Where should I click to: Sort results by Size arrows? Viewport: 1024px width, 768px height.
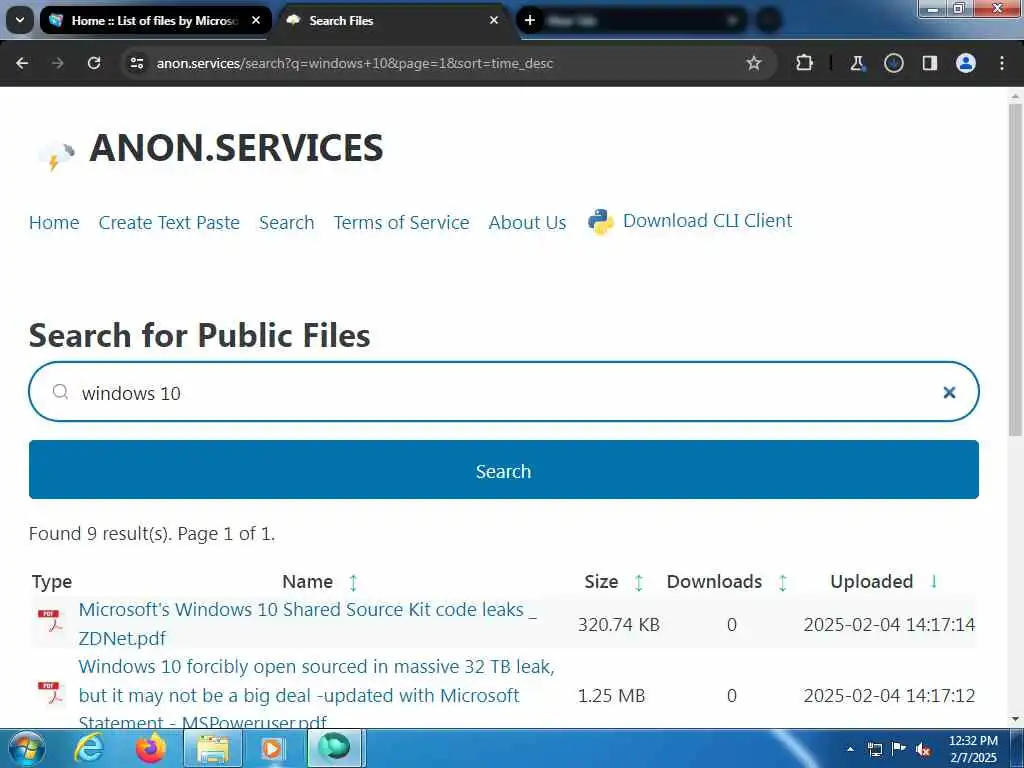[639, 582]
